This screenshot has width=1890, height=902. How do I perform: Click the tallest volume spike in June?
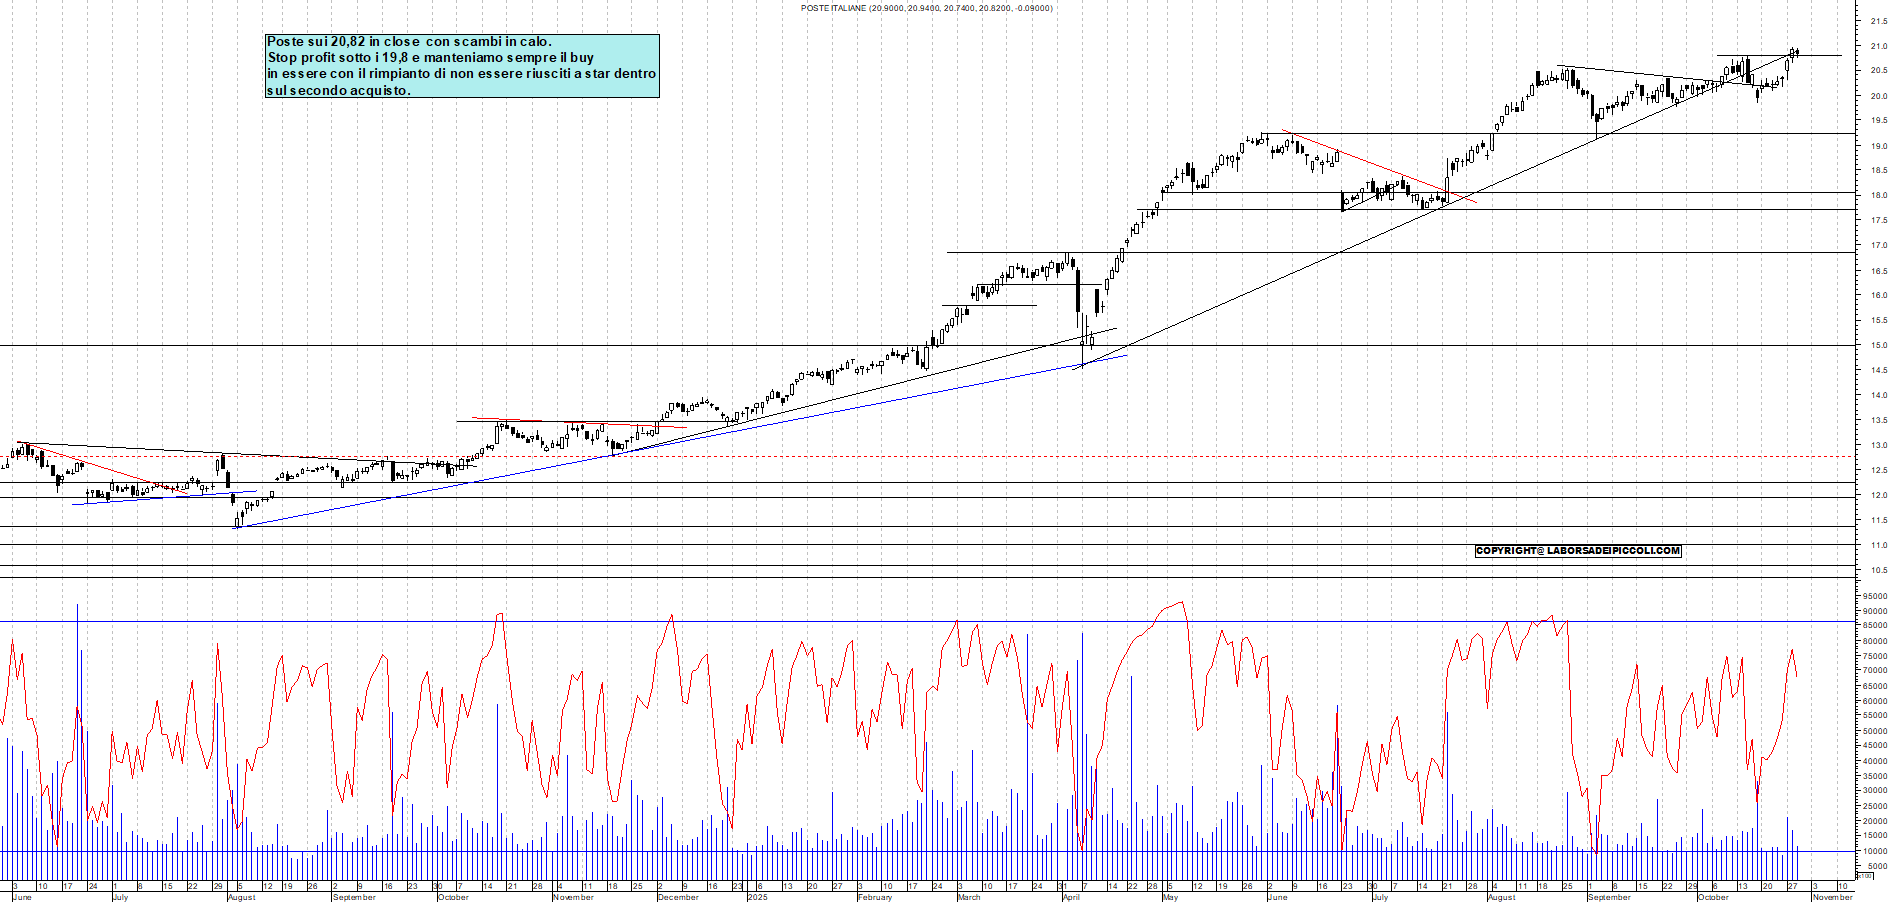pyautogui.click(x=77, y=700)
